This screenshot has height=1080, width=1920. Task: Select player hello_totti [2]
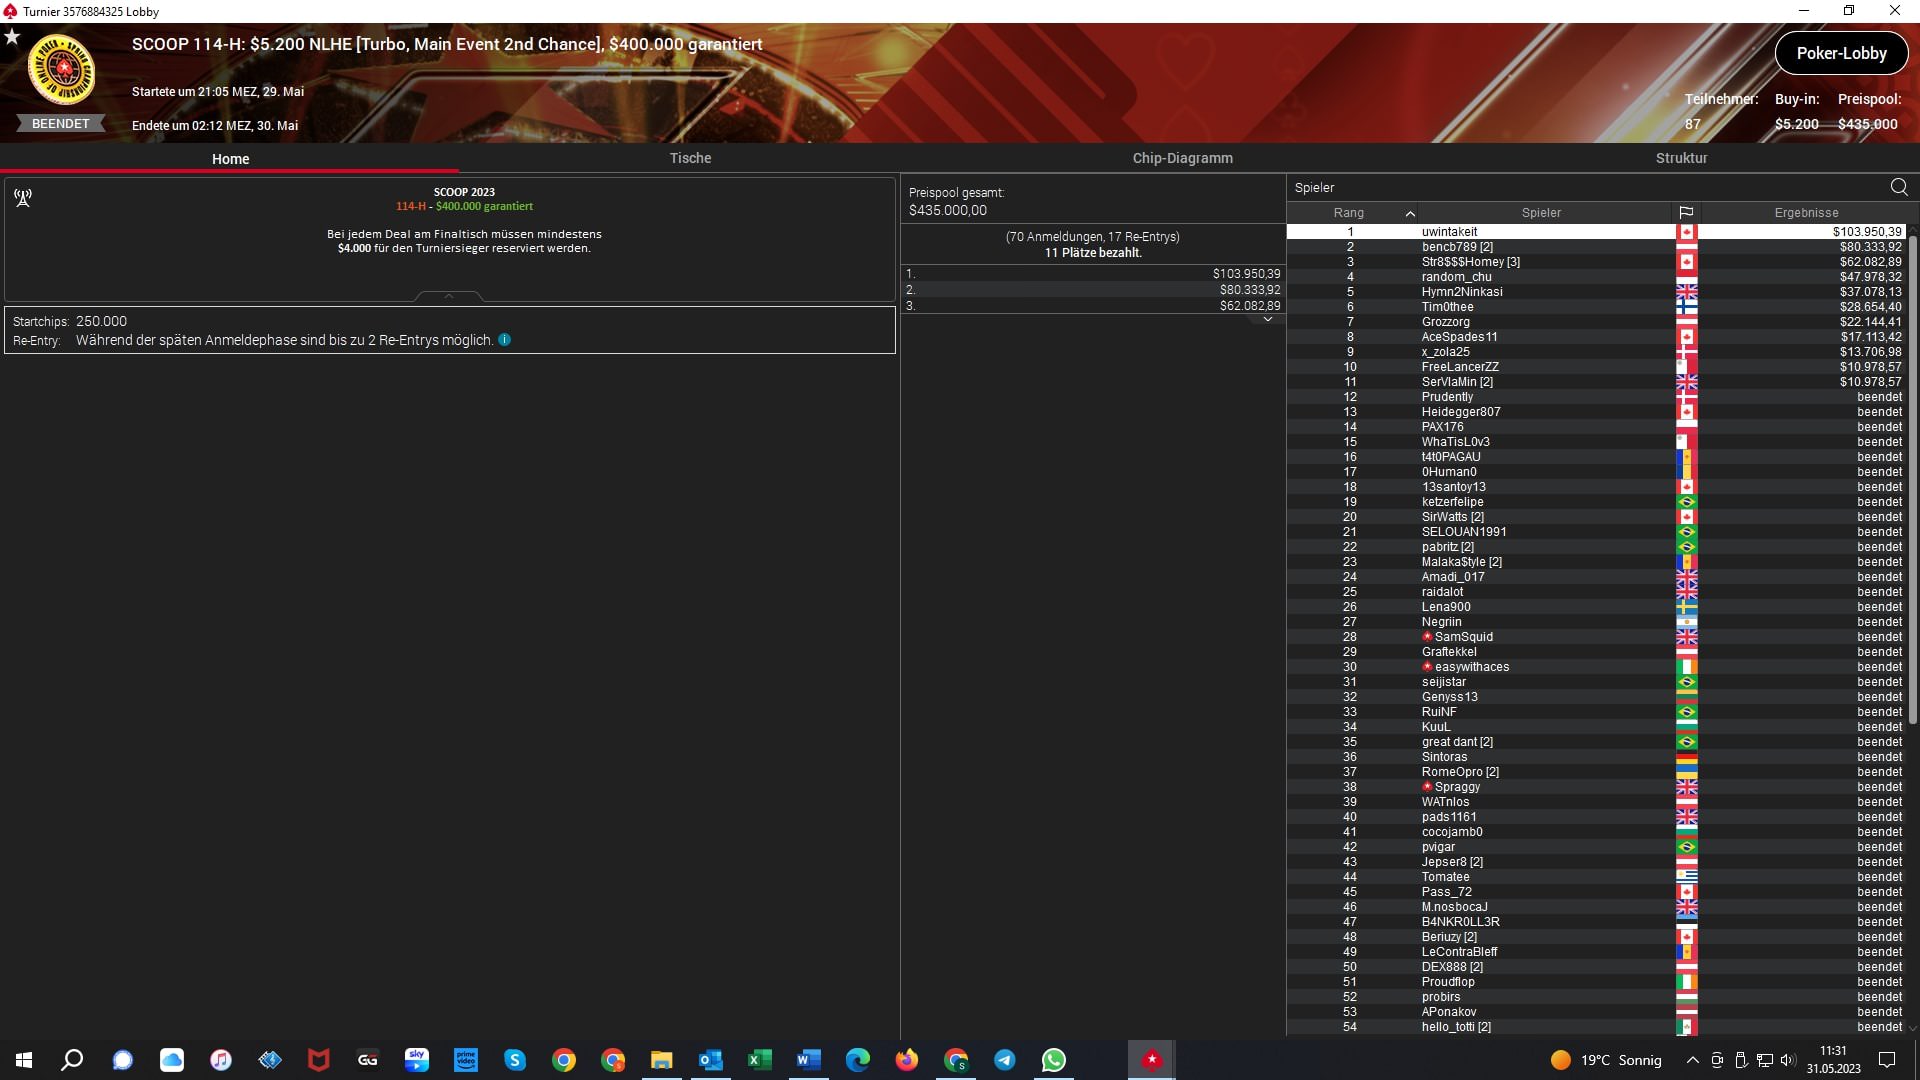pyautogui.click(x=1596, y=1026)
